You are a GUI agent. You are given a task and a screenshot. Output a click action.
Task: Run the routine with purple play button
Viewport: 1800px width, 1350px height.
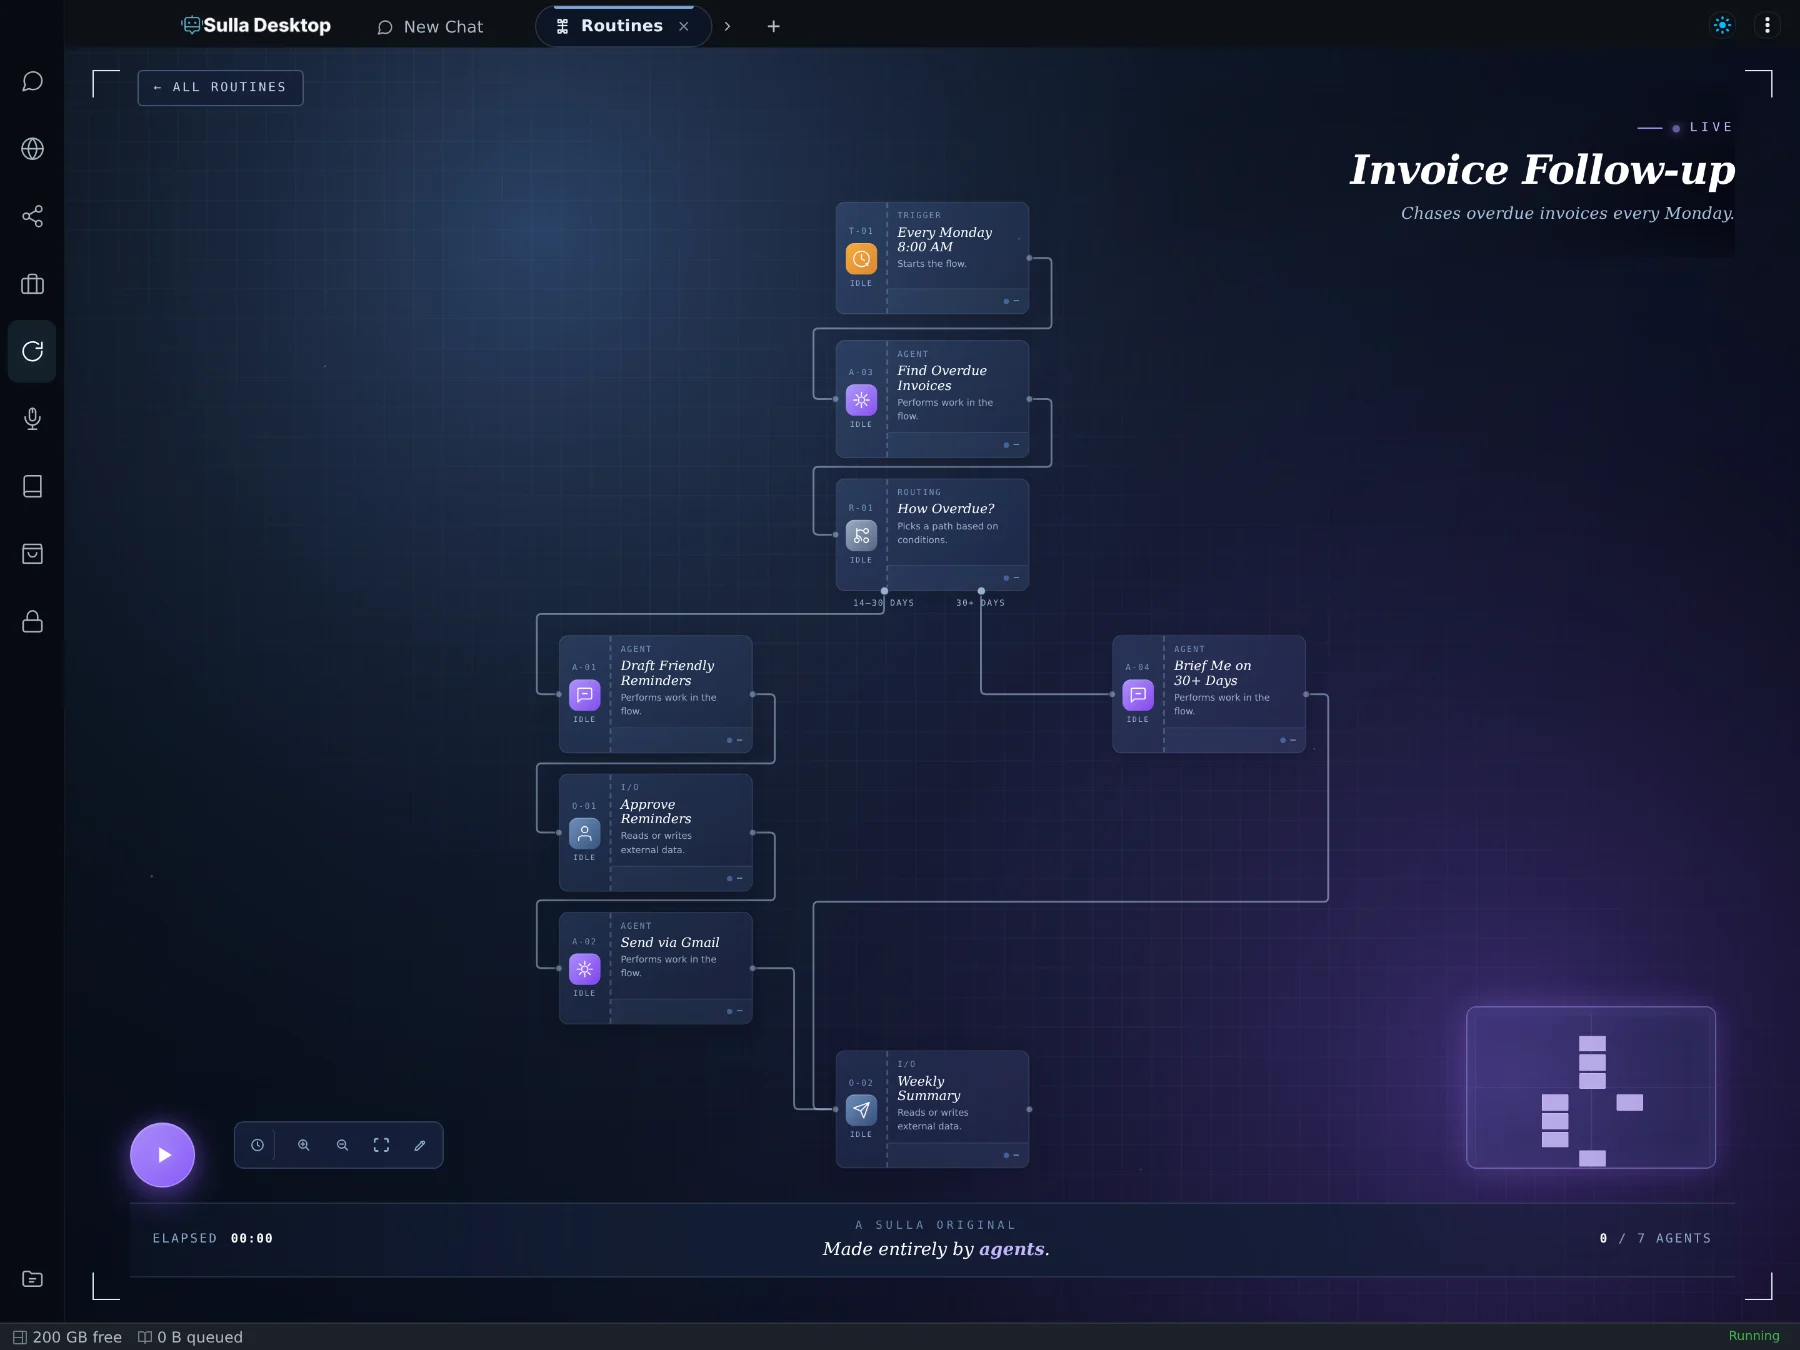click(162, 1155)
